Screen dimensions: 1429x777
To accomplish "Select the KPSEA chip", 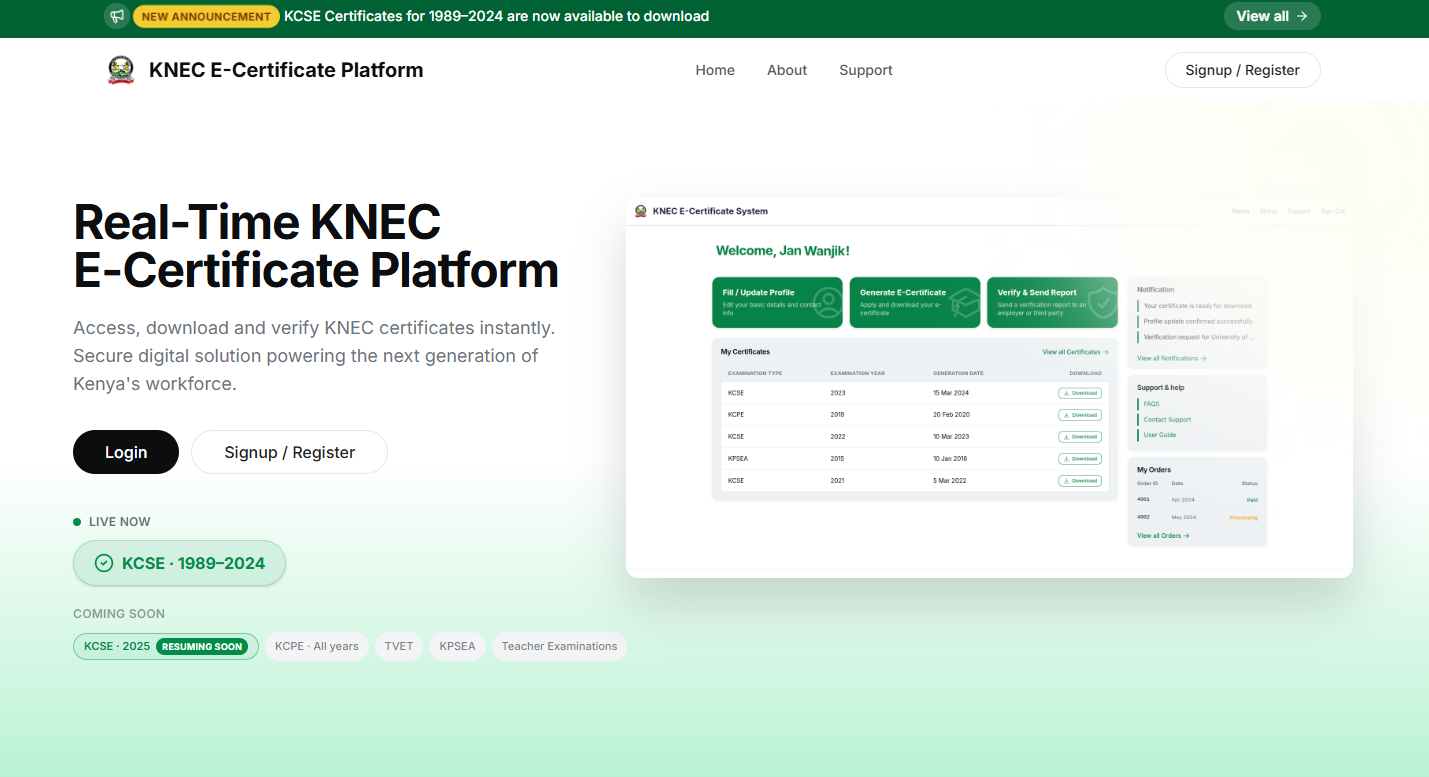I will pos(458,646).
